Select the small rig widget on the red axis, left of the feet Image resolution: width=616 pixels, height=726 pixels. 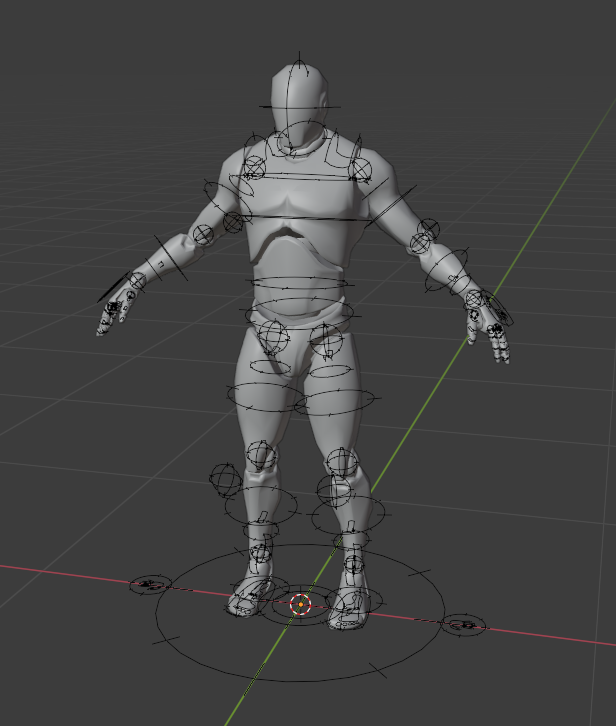150,584
